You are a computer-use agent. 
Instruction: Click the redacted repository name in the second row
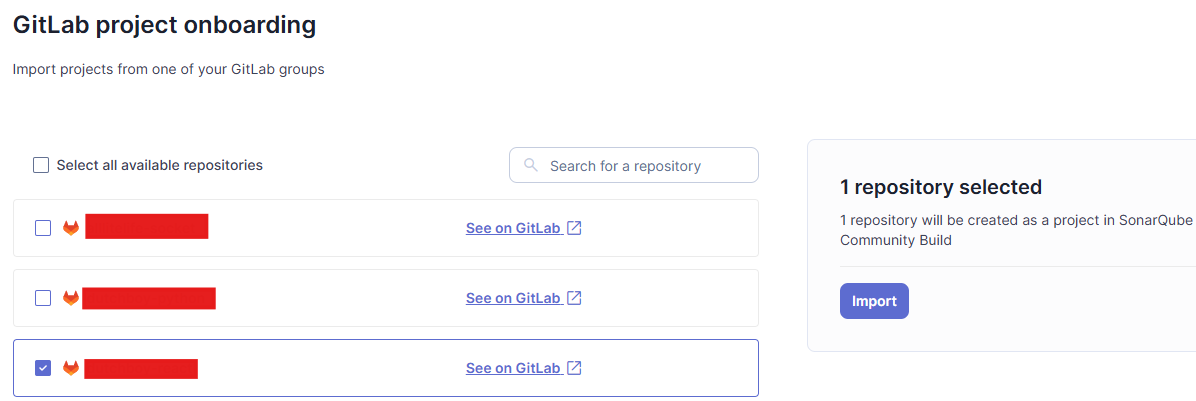149,298
